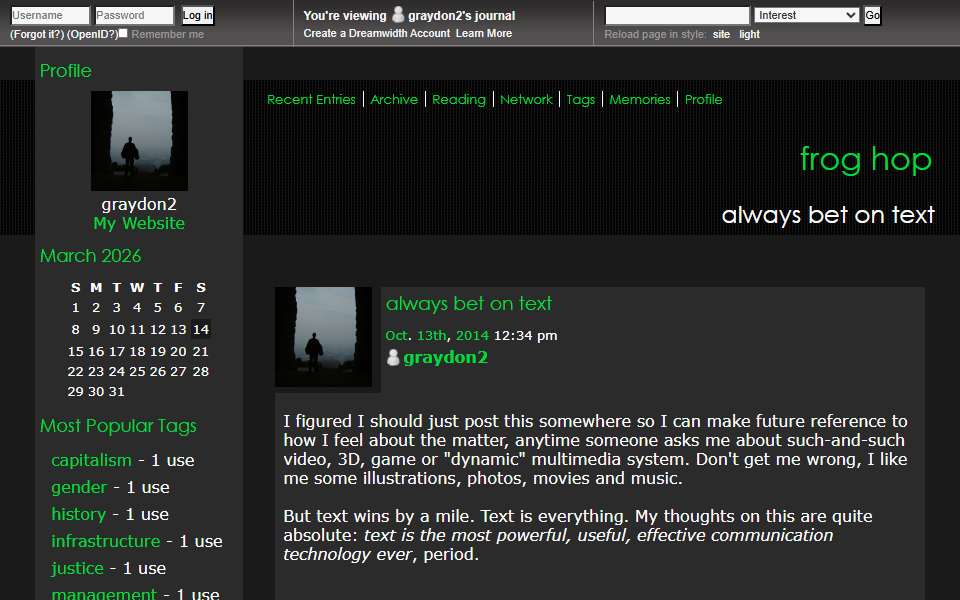Open the justice tag
Screen dimensions: 960x600
(x=77, y=568)
